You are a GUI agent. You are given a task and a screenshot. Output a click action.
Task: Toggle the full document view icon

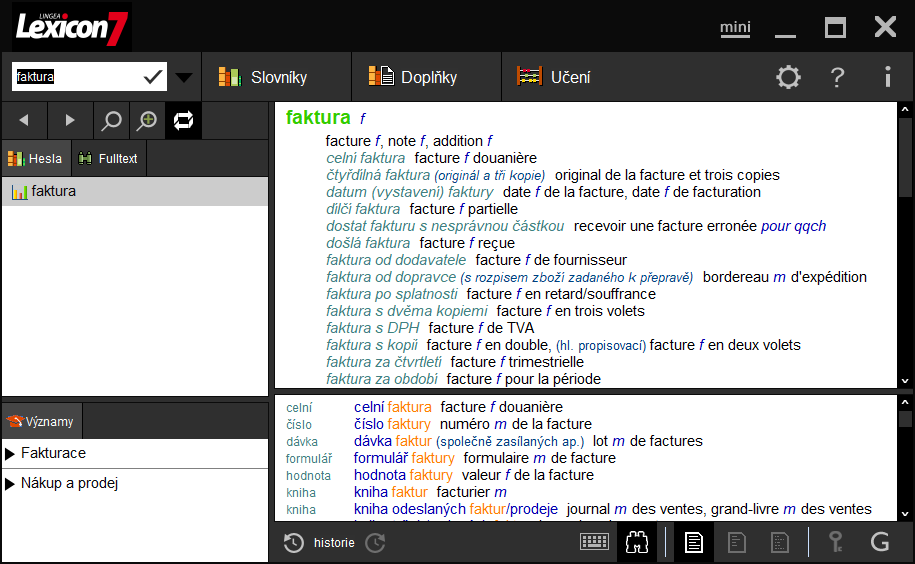point(693,542)
